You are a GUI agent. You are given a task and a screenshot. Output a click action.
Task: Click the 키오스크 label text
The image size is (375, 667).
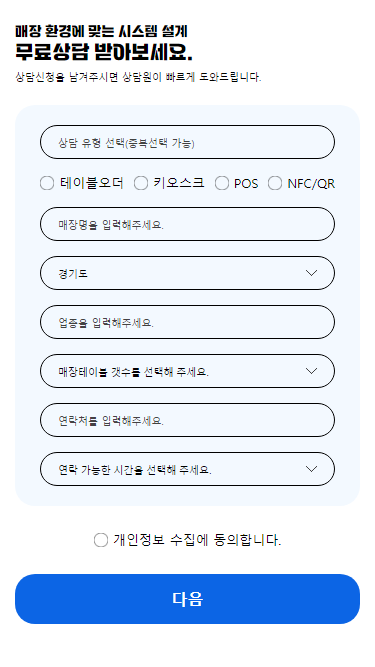pyautogui.click(x=179, y=183)
